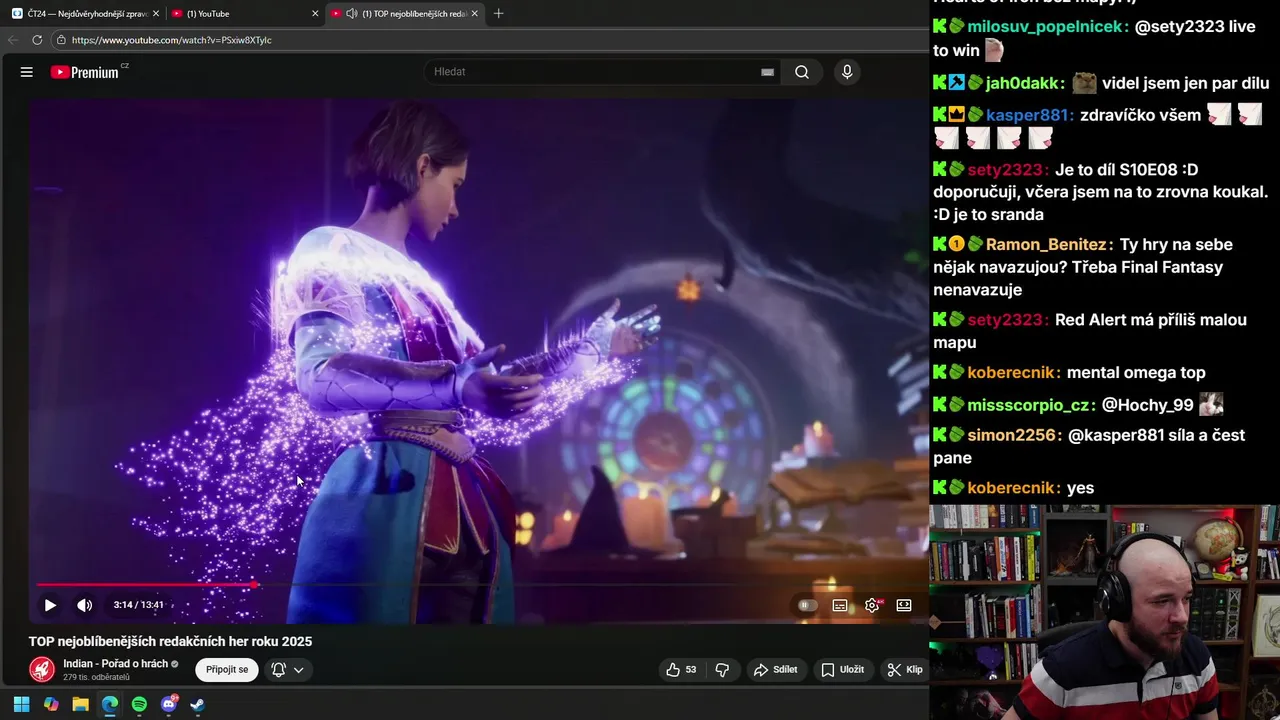Click the Sdílet share button

pyautogui.click(x=776, y=670)
